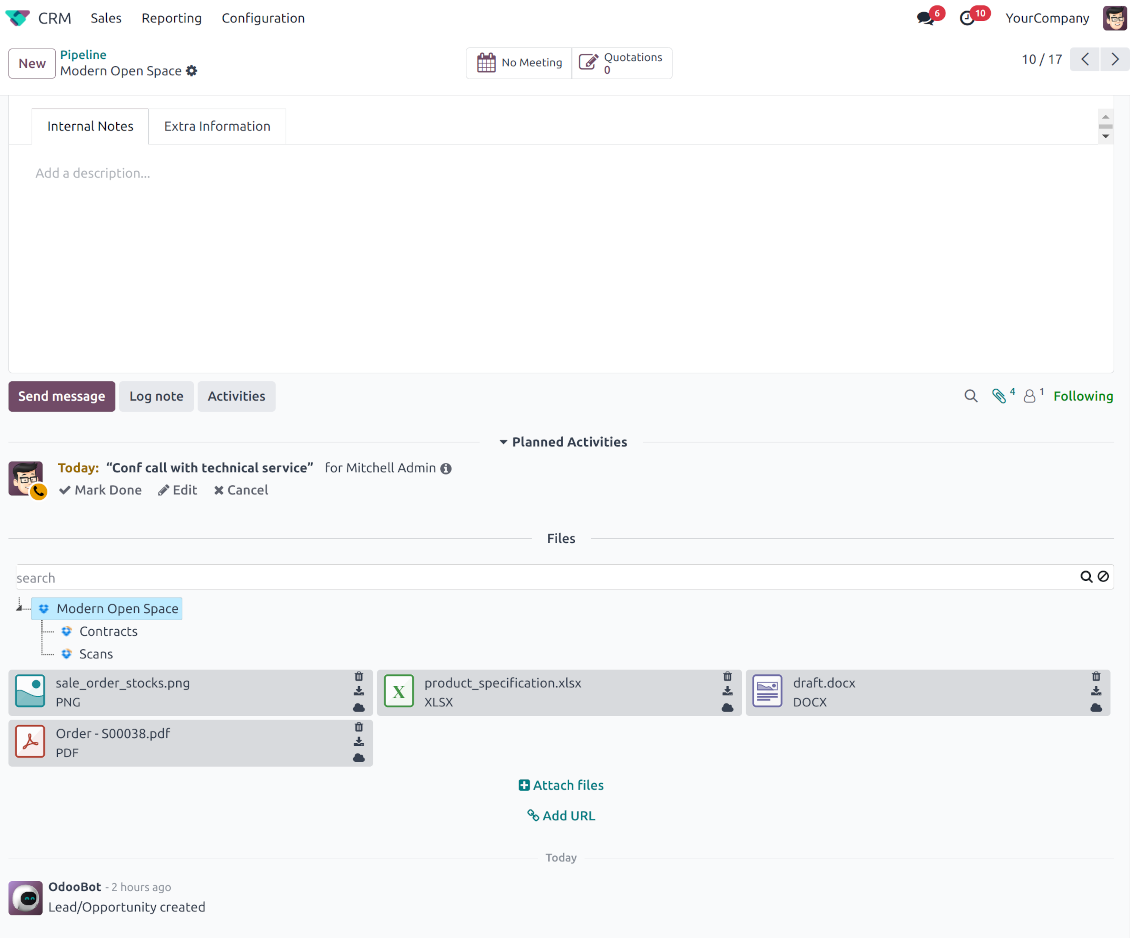Mark Done the conf call activity

100,490
